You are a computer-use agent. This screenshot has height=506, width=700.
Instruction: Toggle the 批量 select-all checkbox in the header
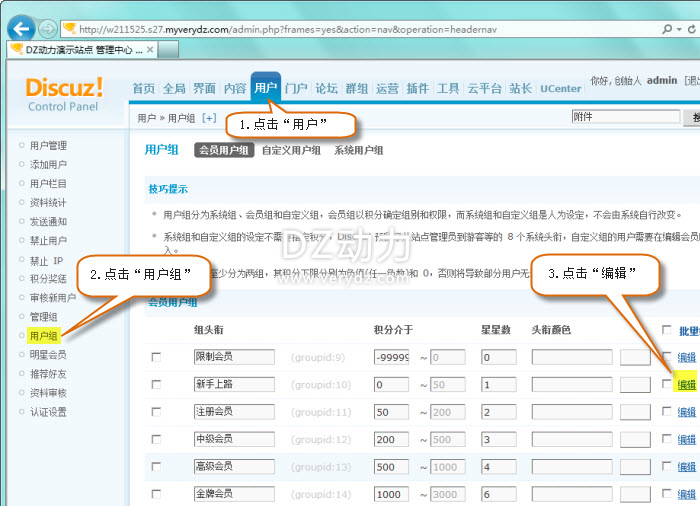tap(667, 330)
